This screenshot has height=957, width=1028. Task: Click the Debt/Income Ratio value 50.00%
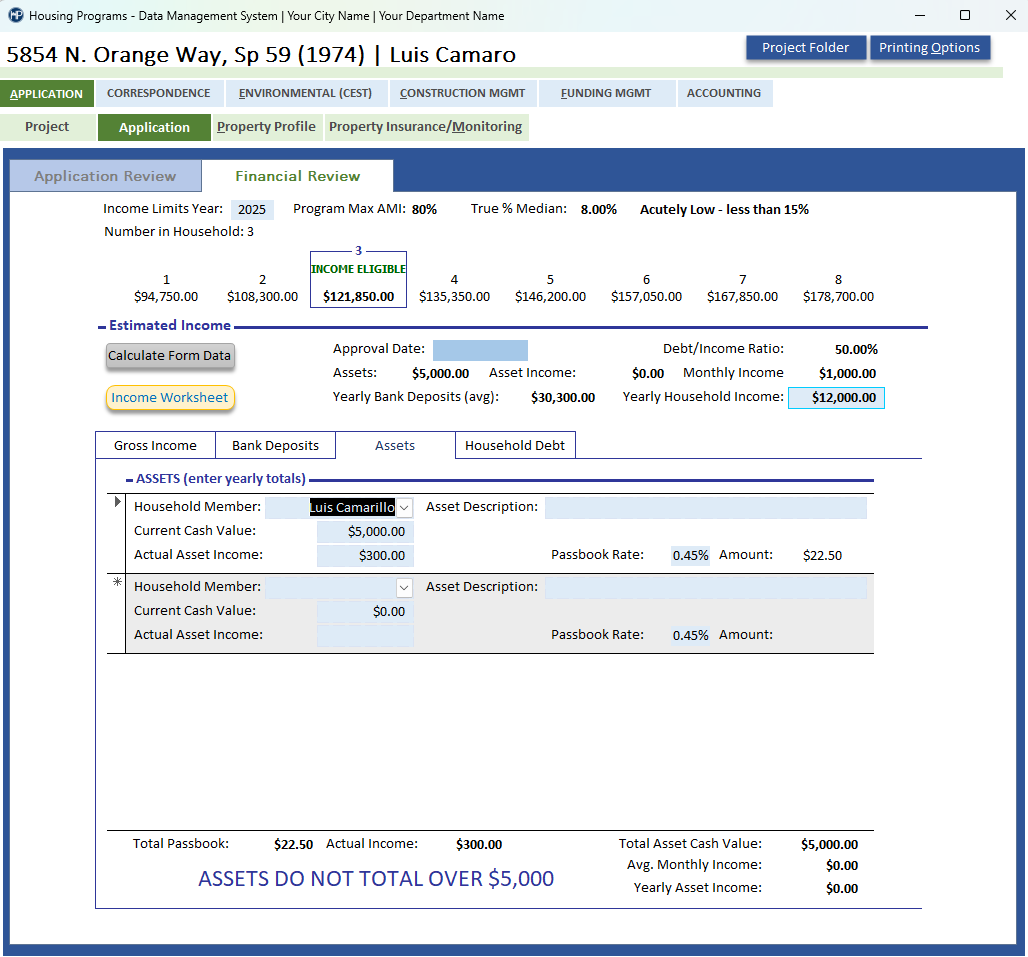856,349
